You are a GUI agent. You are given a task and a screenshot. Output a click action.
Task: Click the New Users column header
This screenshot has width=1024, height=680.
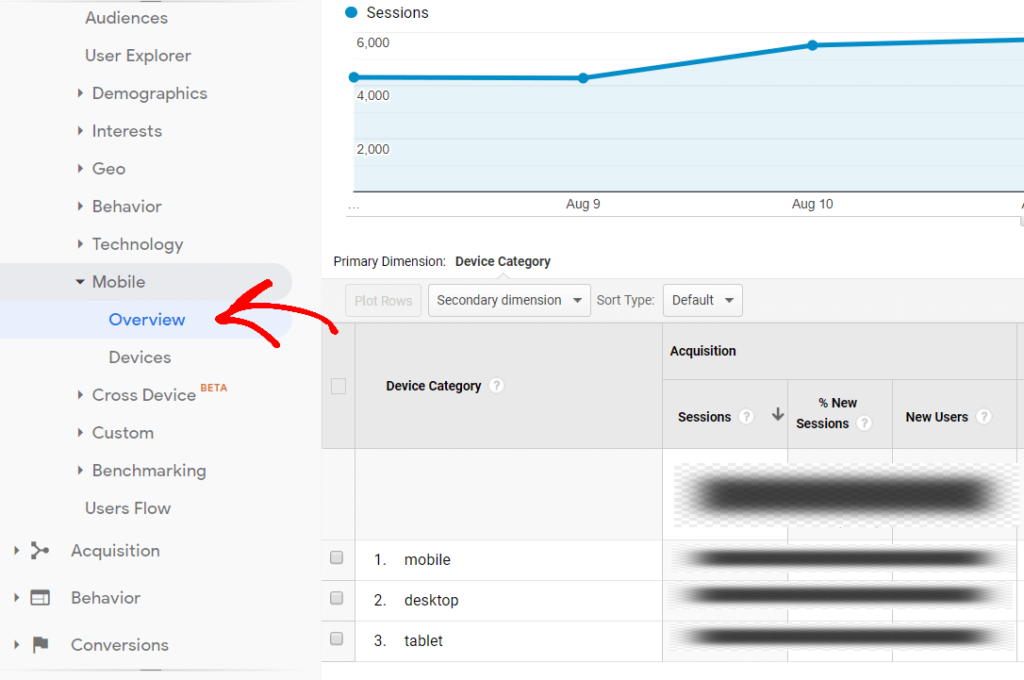(x=936, y=417)
